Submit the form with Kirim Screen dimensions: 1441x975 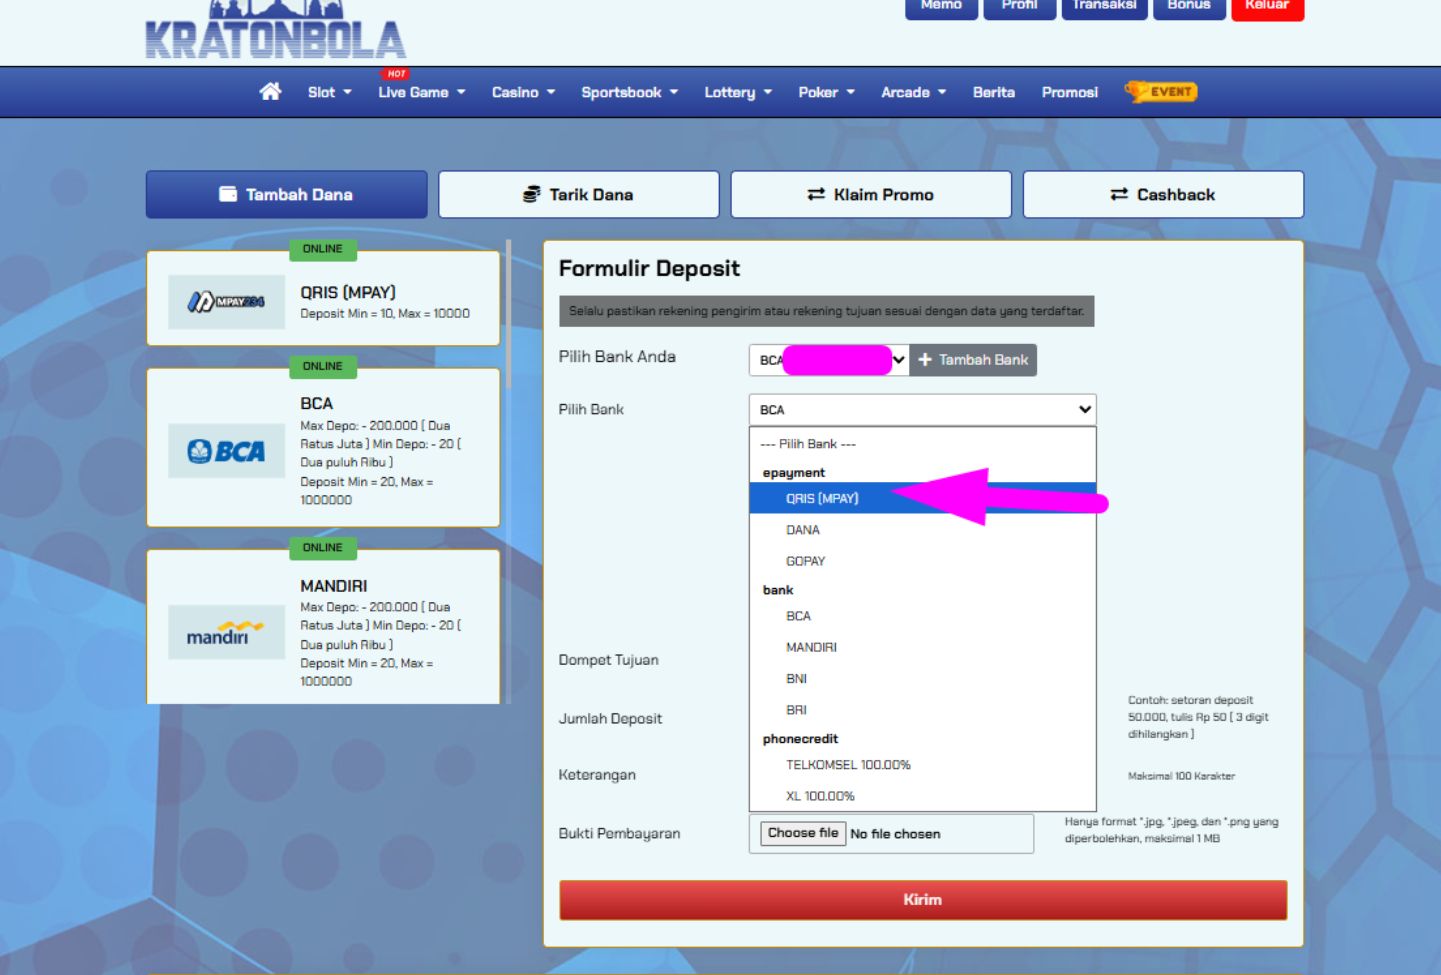(x=923, y=900)
